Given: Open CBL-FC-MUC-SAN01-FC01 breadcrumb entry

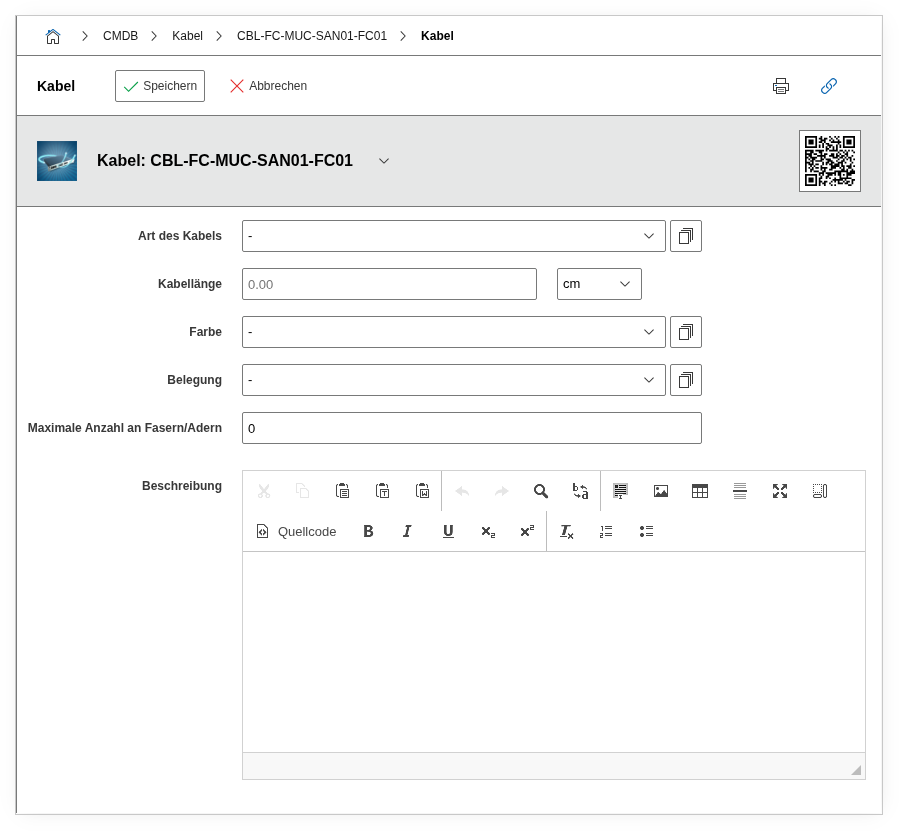Looking at the screenshot, I should (311, 36).
